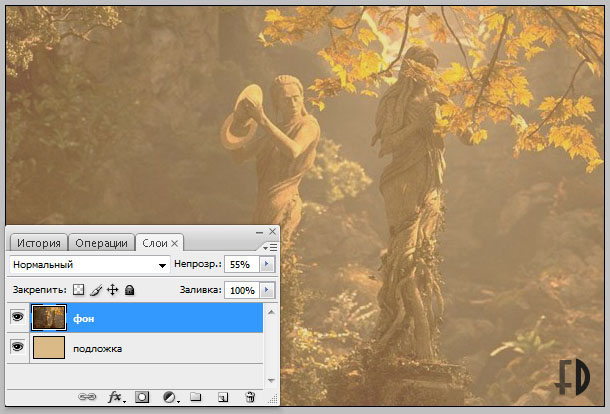
Task: Open the Нормальный blend mode dropdown
Action: tap(88, 265)
